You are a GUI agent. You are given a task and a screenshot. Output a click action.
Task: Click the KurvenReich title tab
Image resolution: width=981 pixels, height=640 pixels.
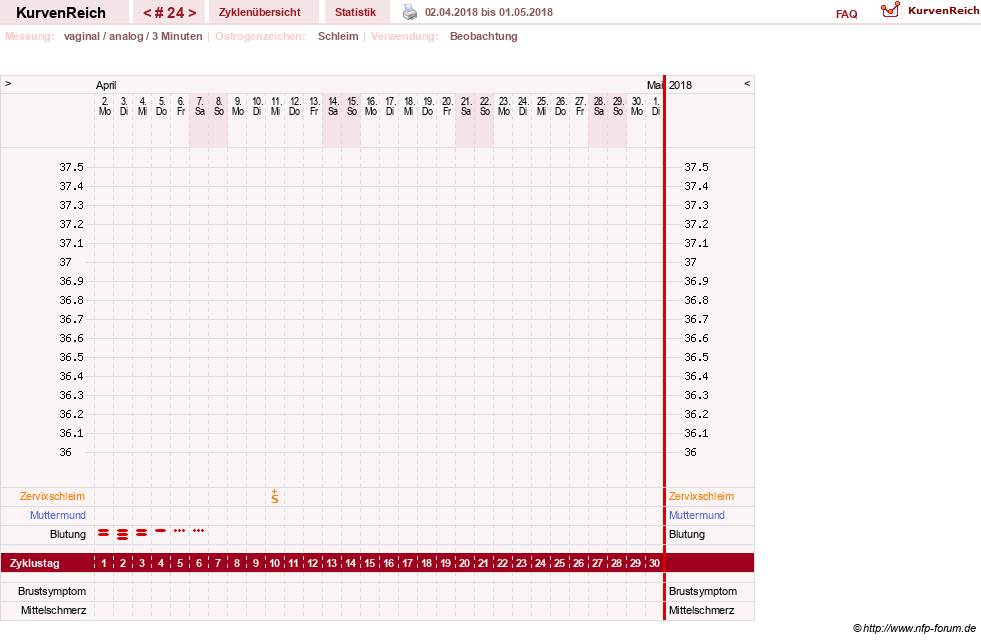61,12
